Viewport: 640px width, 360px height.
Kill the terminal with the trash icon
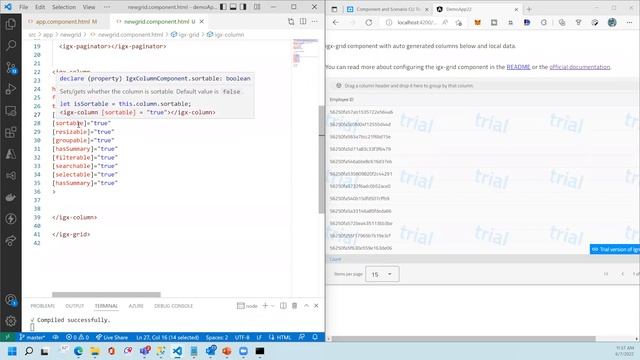[294, 306]
